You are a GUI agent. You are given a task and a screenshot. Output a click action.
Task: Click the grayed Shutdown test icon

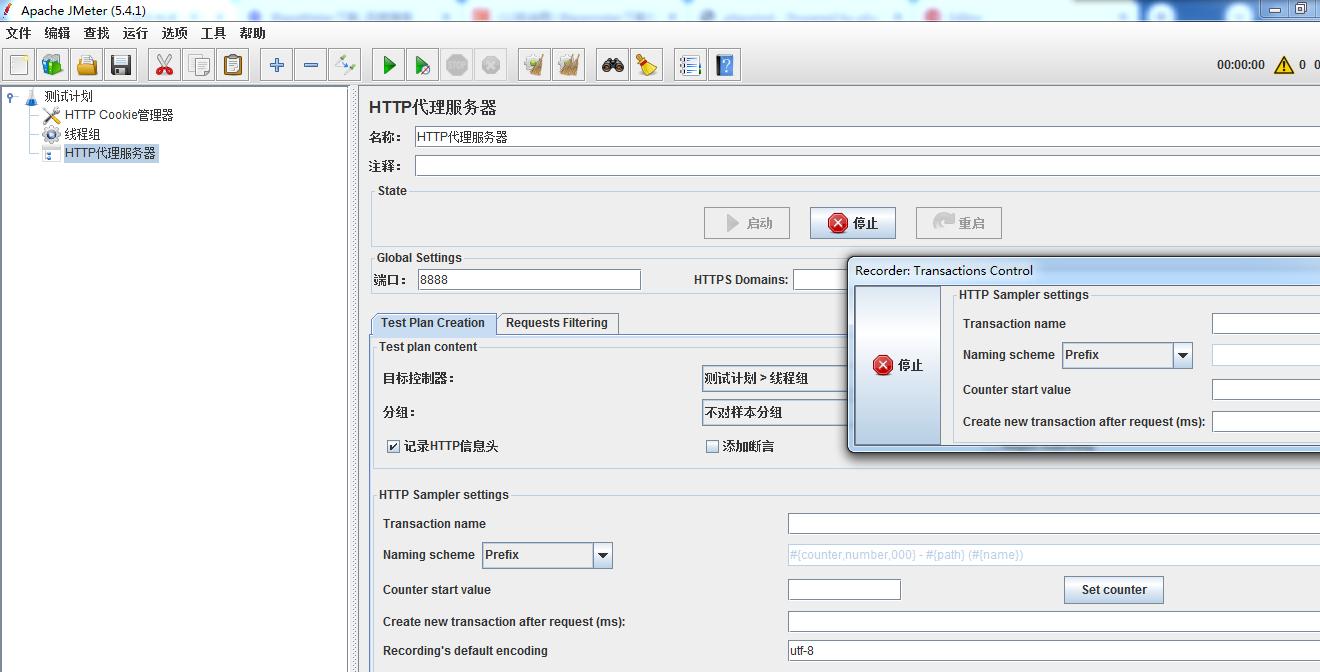491,65
